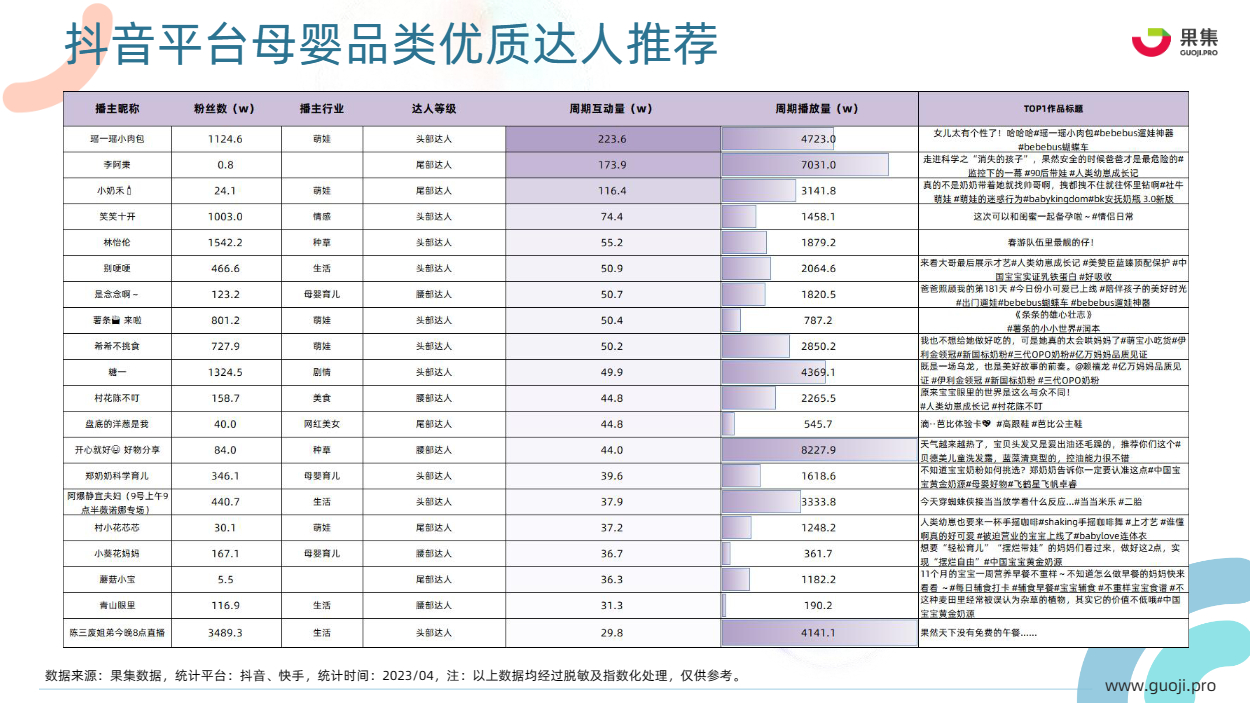Click the interaction value 116.4

(x=612, y=191)
